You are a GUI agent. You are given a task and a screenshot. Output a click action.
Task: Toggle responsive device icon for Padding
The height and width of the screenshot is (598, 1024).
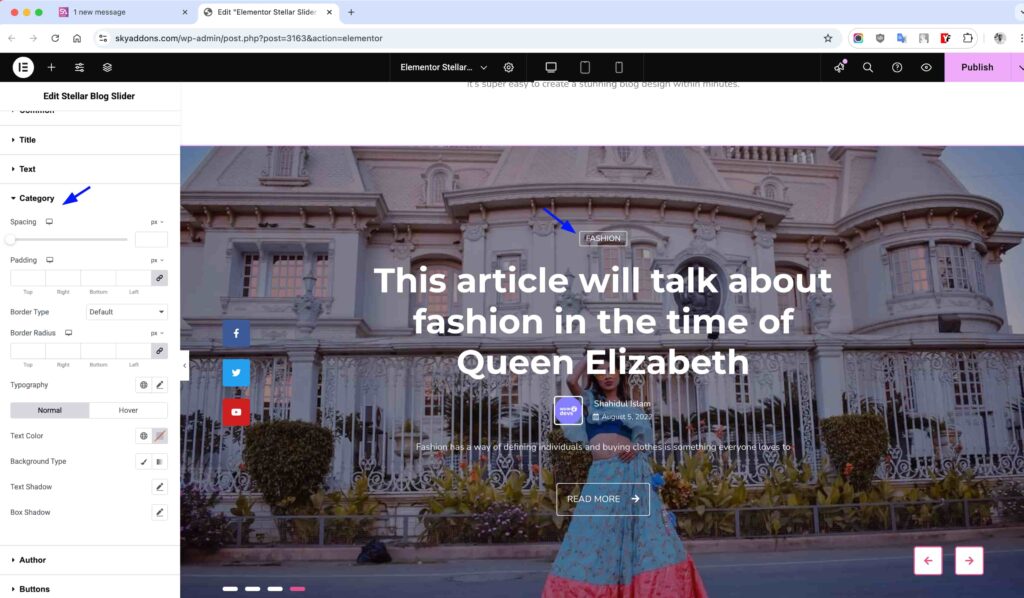click(x=49, y=260)
